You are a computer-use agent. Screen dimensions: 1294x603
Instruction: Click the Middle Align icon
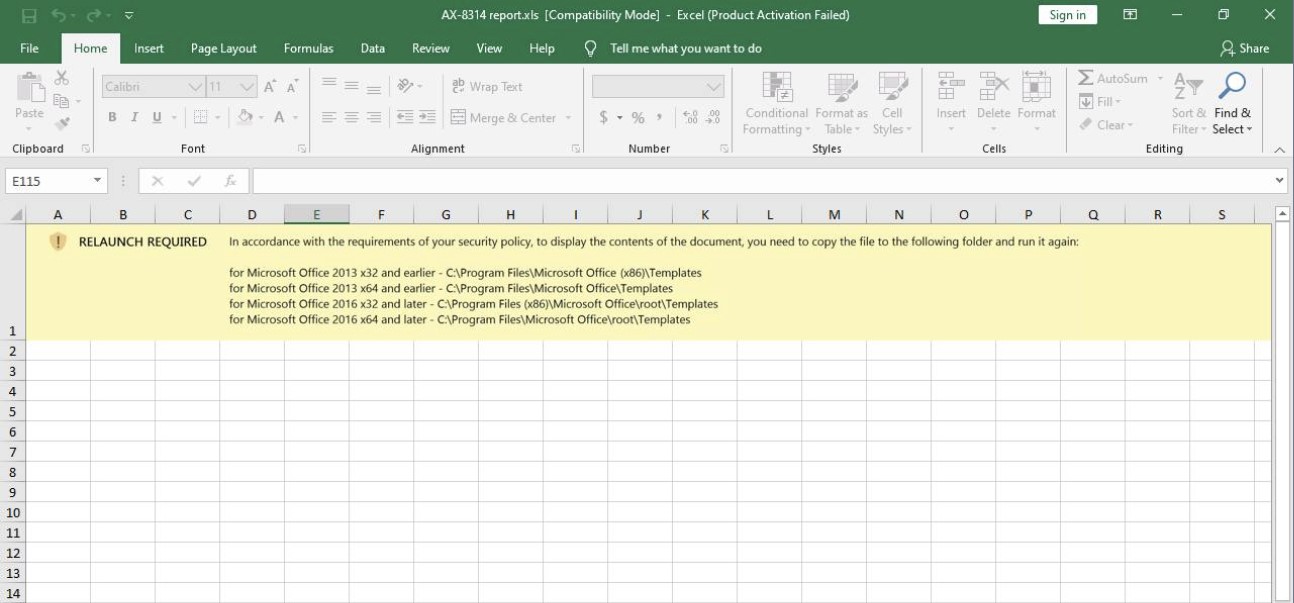point(351,86)
